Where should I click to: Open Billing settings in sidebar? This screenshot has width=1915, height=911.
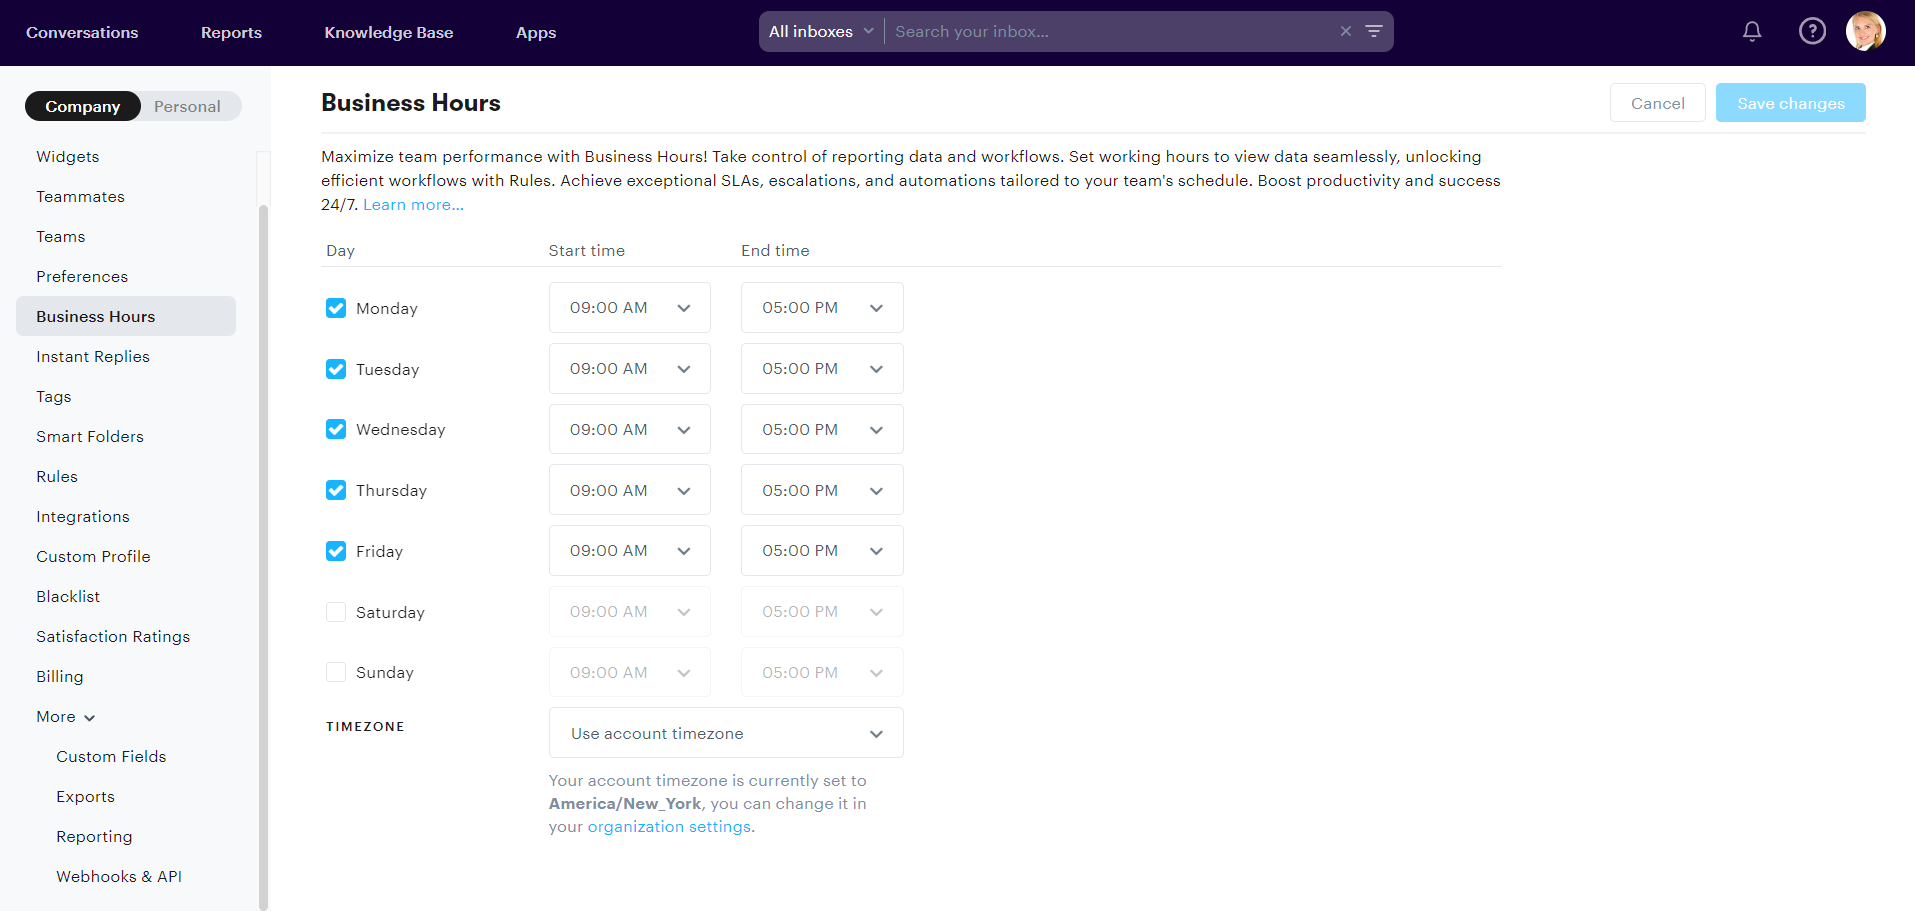(126, 676)
